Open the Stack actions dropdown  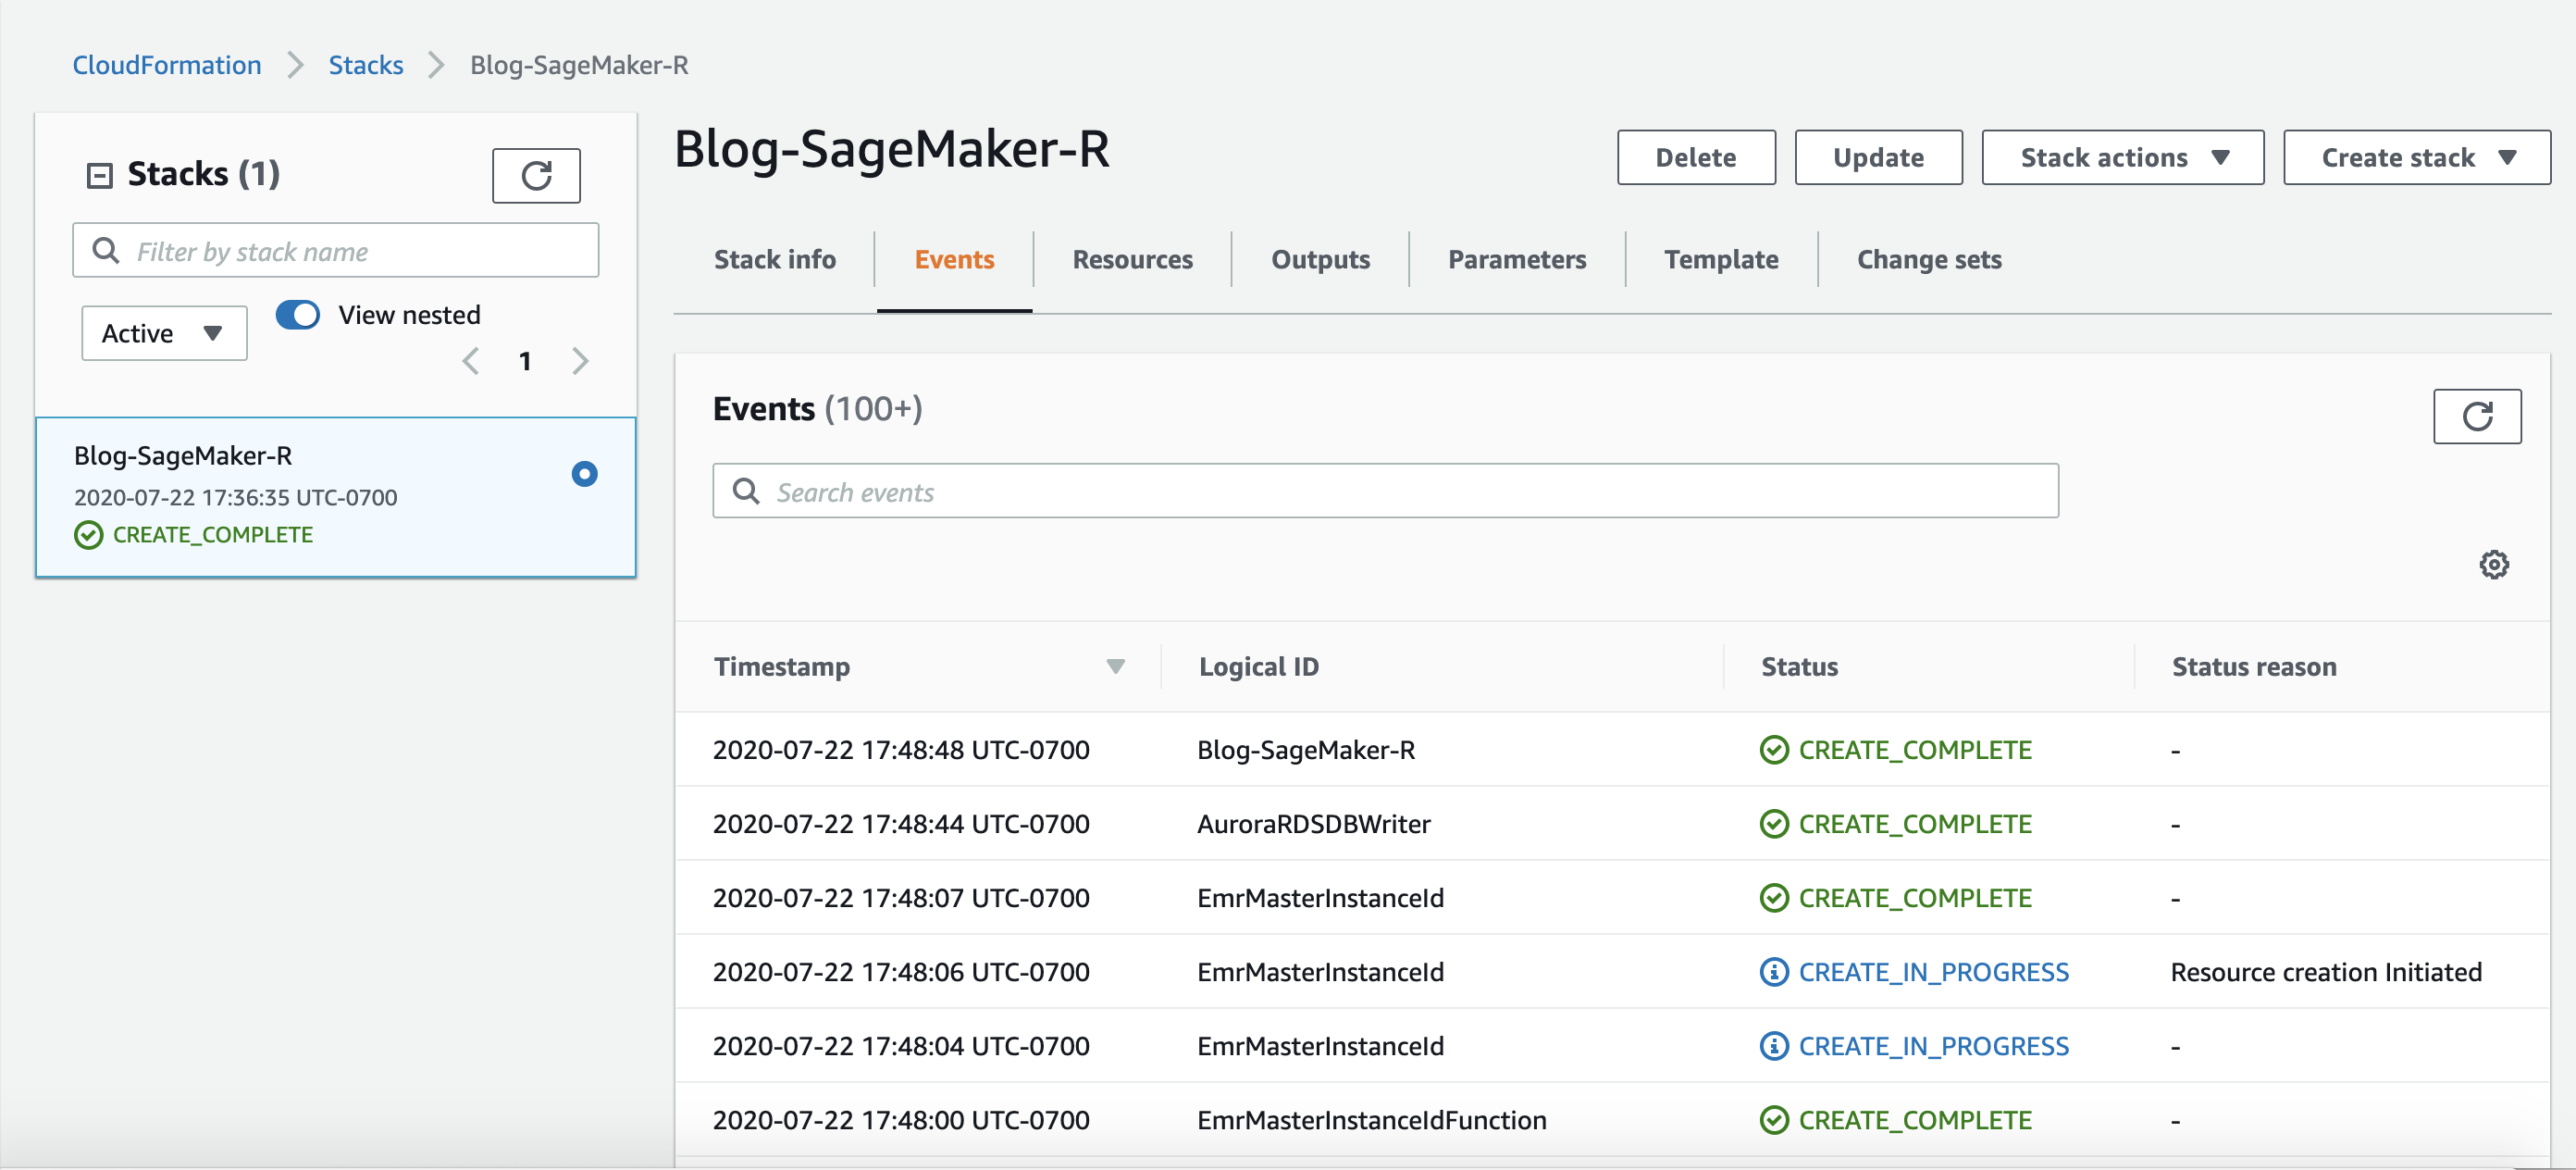click(2122, 158)
